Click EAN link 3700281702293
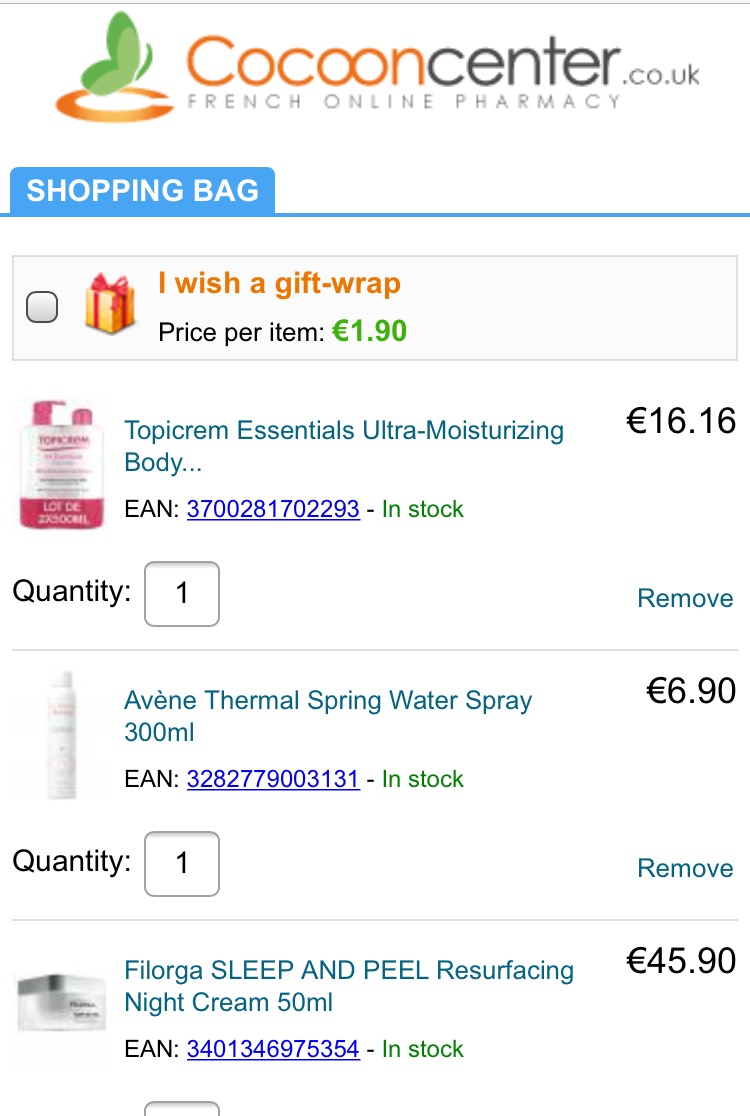Image resolution: width=750 pixels, height=1116 pixels. pos(273,509)
